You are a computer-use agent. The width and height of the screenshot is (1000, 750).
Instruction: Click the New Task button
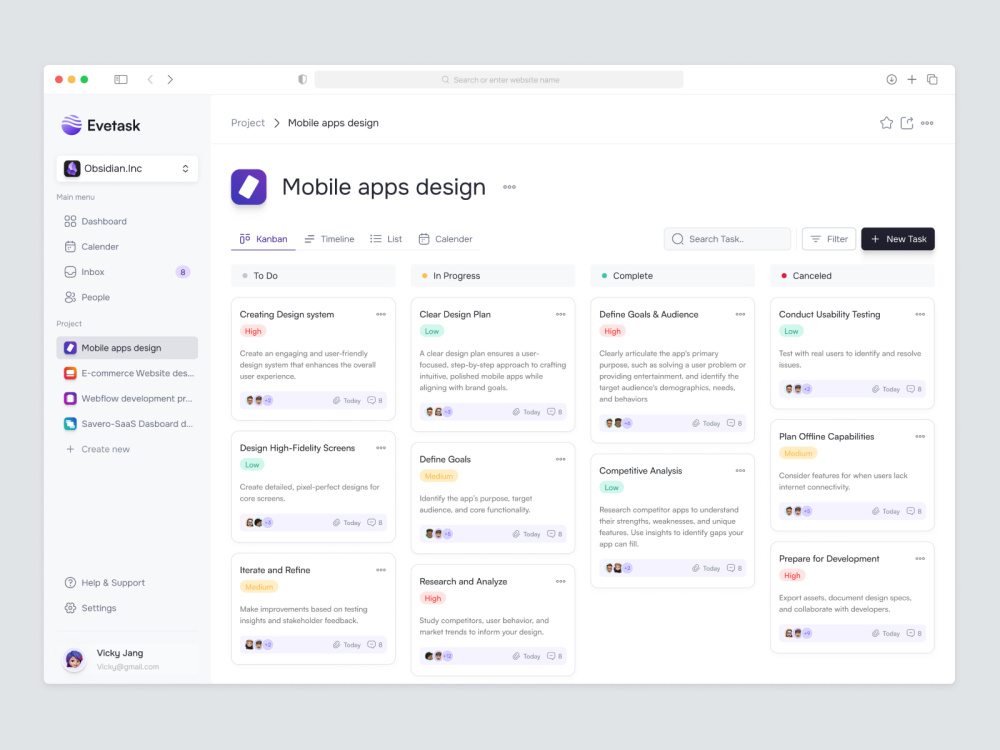pyautogui.click(x=898, y=239)
